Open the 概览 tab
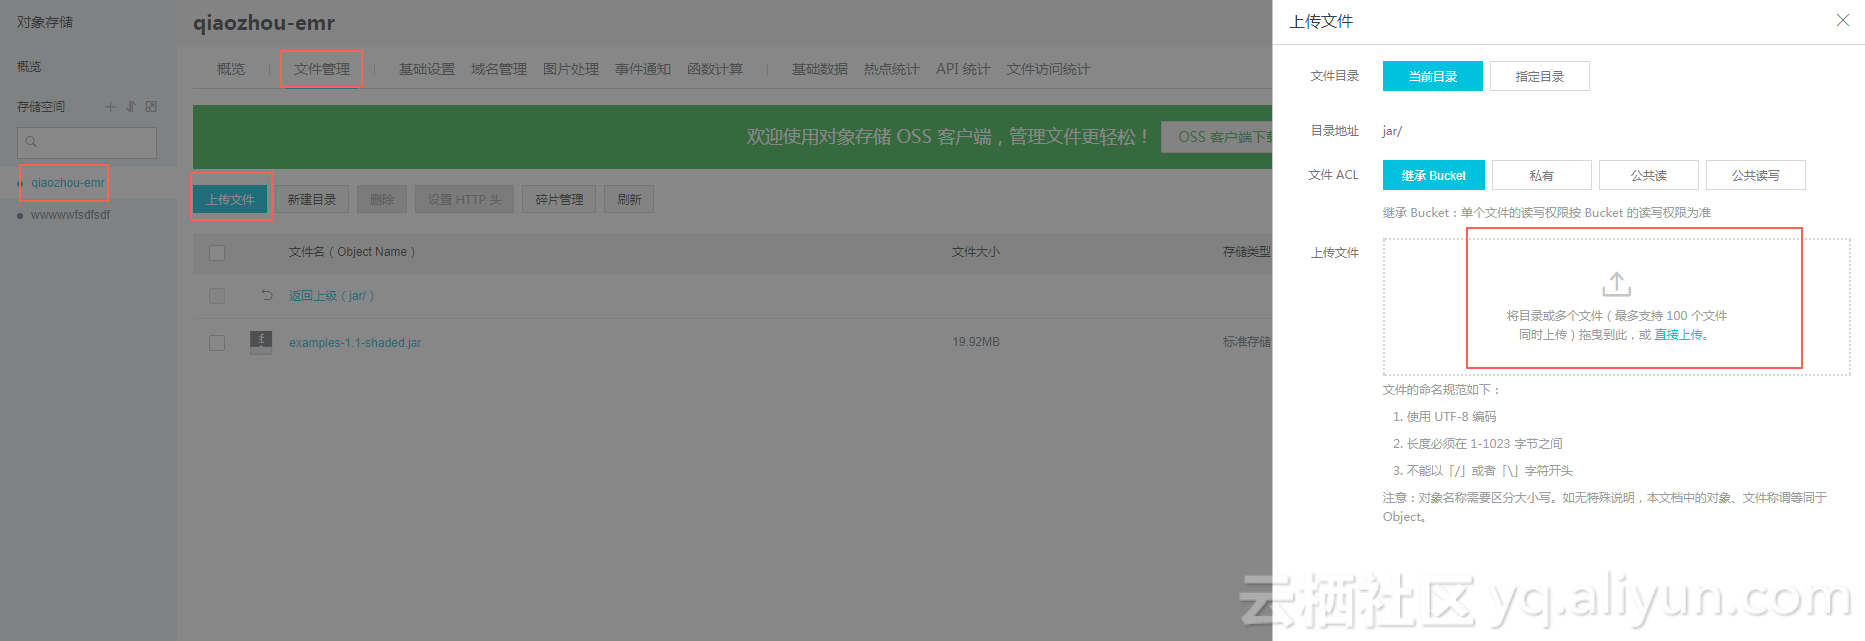Viewport: 1865px width, 641px height. pos(231,69)
